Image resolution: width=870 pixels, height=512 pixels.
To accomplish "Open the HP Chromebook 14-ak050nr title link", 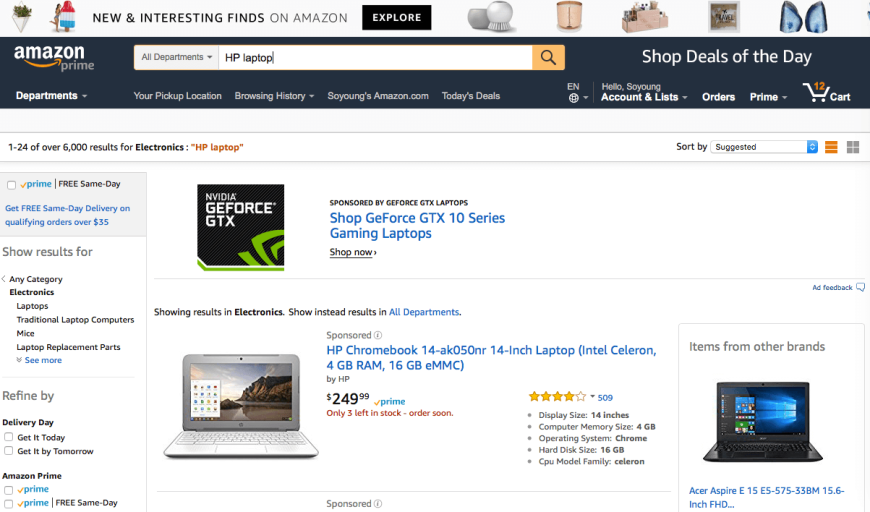I will (x=491, y=358).
